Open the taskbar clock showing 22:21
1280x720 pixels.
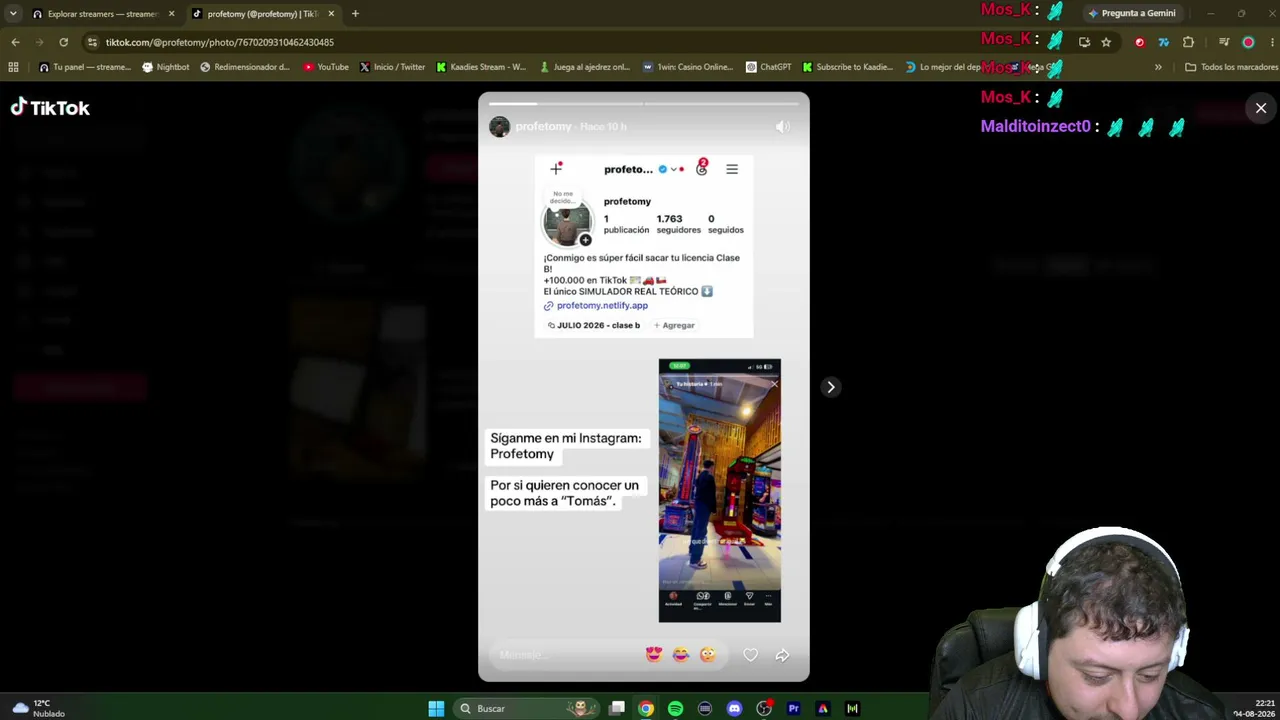(x=1254, y=709)
